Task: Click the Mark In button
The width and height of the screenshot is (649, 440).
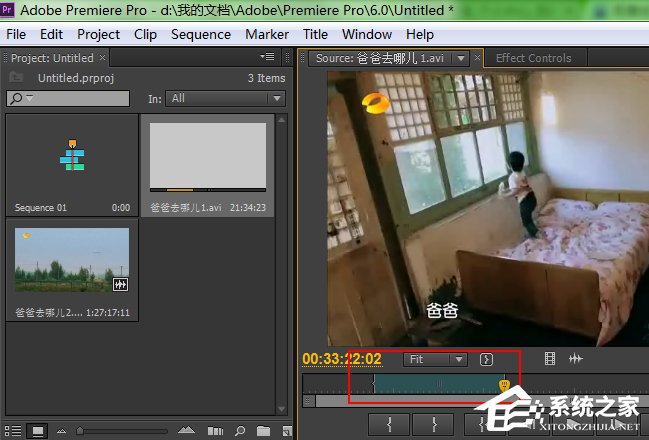Action: tap(389, 425)
